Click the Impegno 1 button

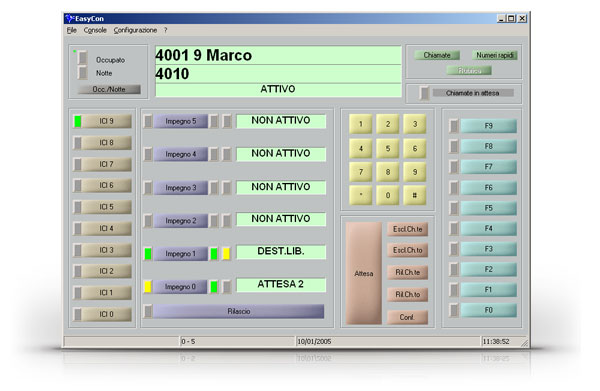point(181,254)
